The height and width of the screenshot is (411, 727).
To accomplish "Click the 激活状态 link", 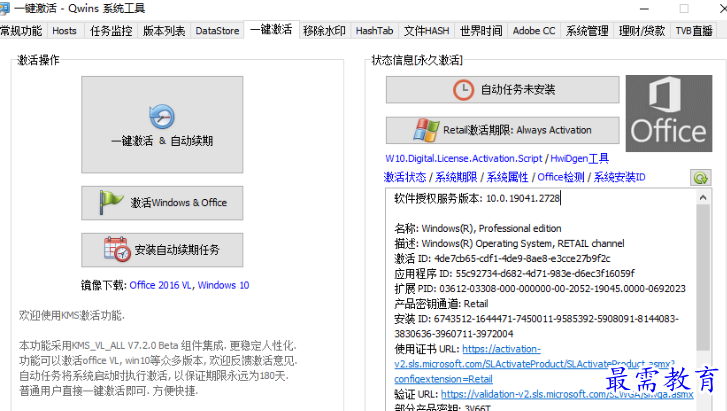I will click(x=405, y=177).
